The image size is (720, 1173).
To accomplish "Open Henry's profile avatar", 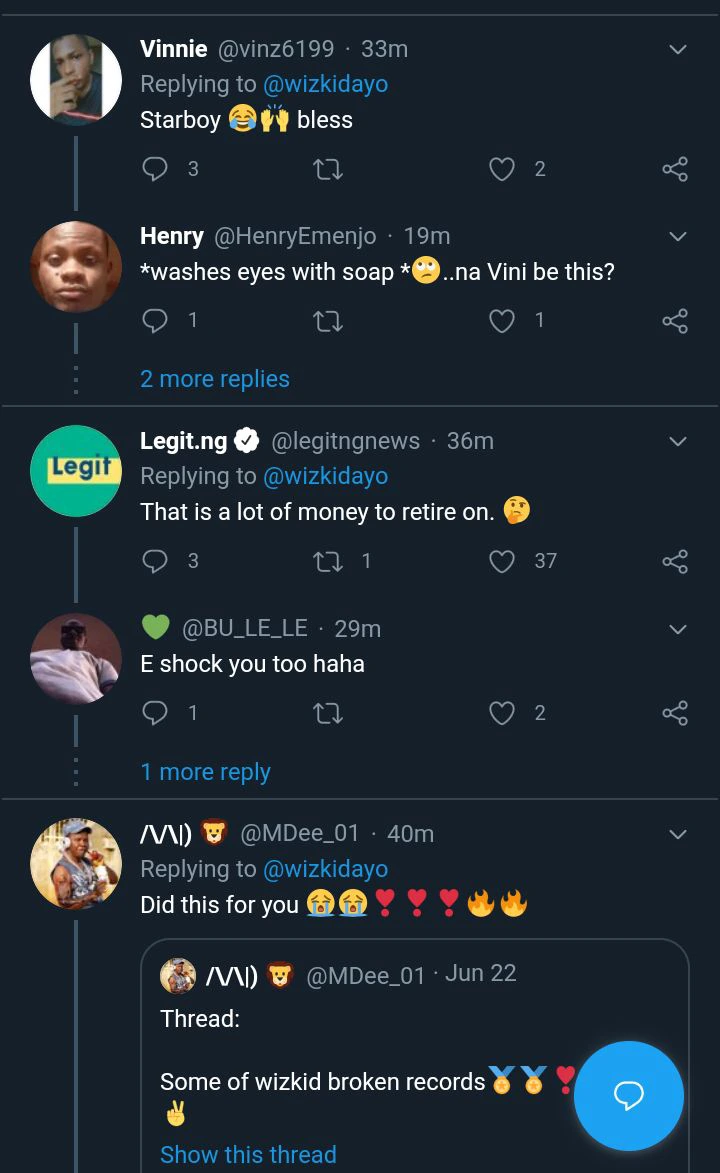I will pyautogui.click(x=76, y=266).
